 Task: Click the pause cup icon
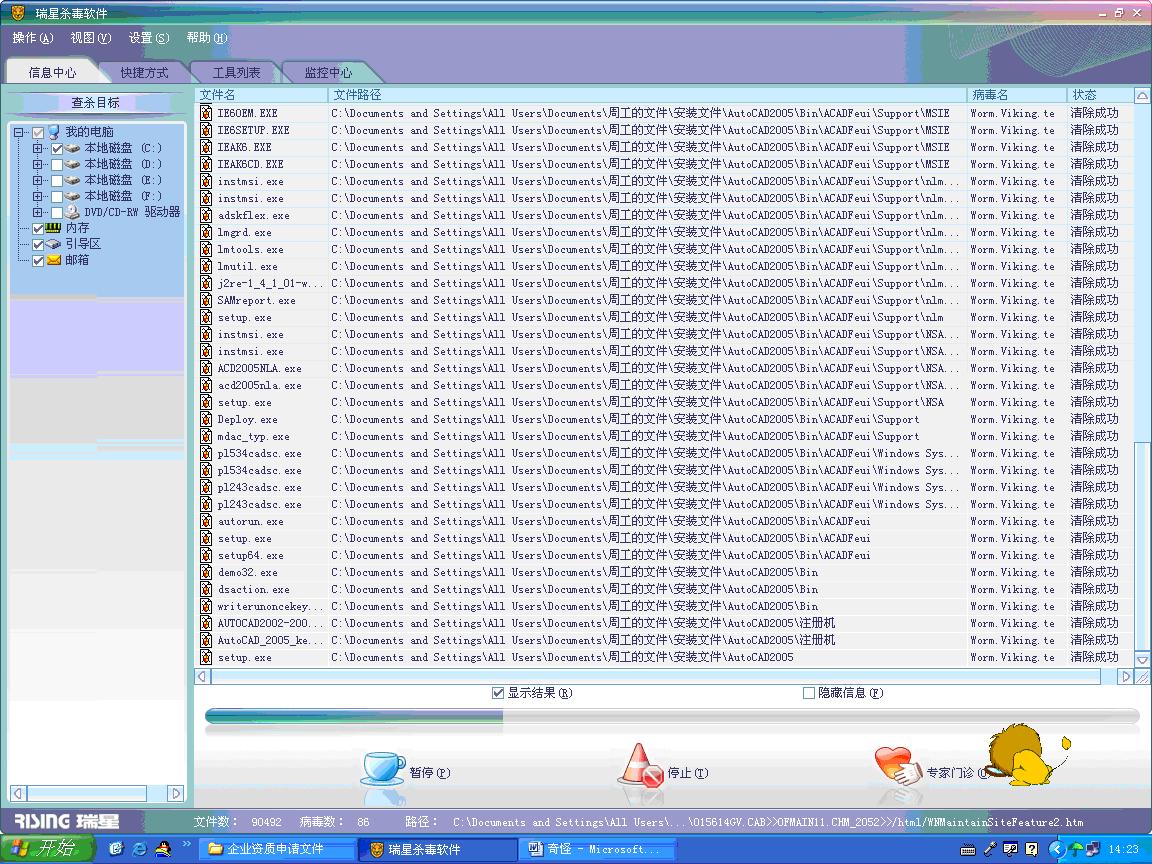383,768
